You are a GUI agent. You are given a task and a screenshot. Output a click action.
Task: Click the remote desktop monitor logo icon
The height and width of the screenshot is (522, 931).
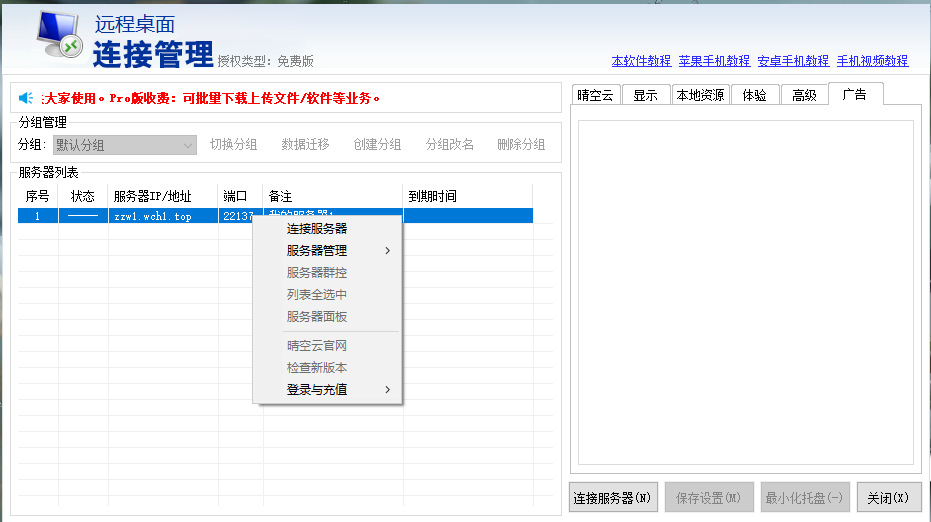(60, 37)
